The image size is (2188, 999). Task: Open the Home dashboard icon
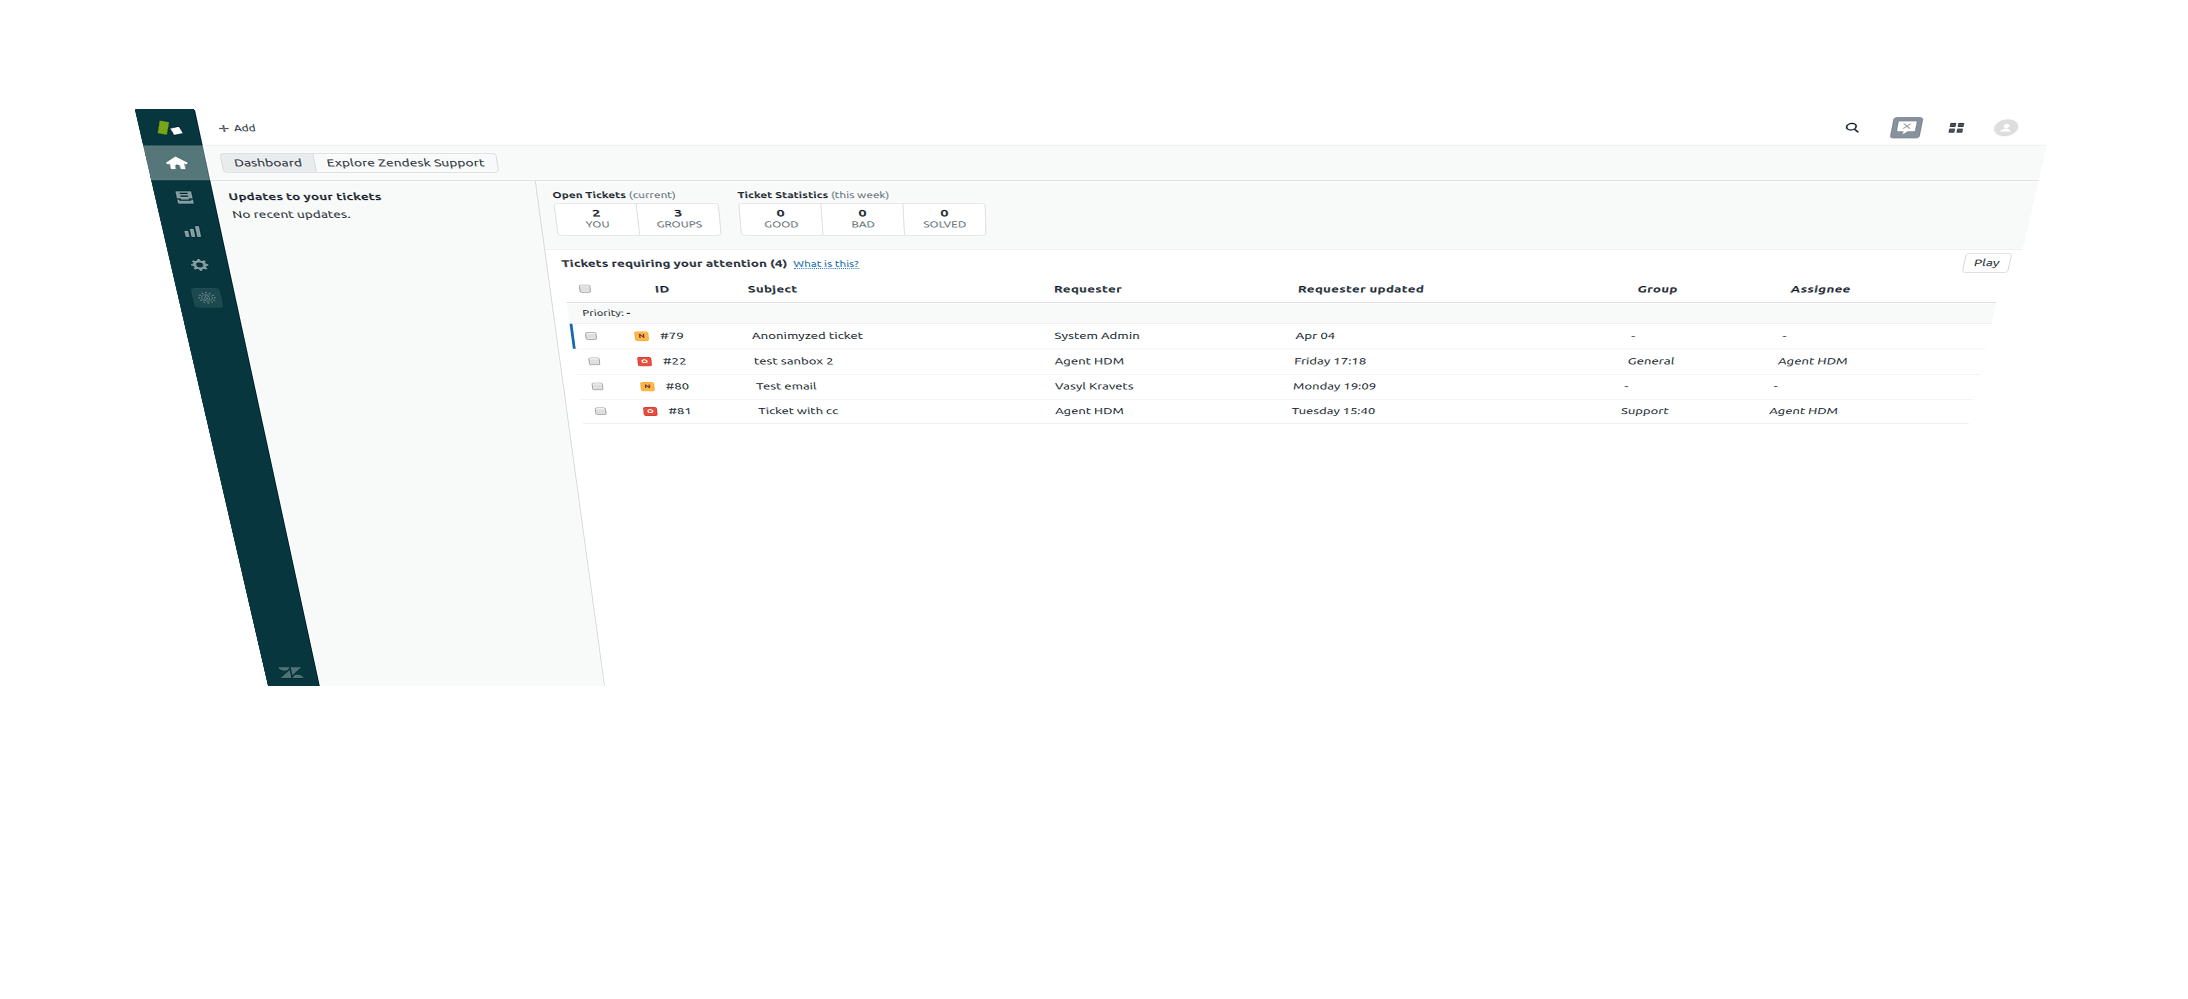coord(177,163)
